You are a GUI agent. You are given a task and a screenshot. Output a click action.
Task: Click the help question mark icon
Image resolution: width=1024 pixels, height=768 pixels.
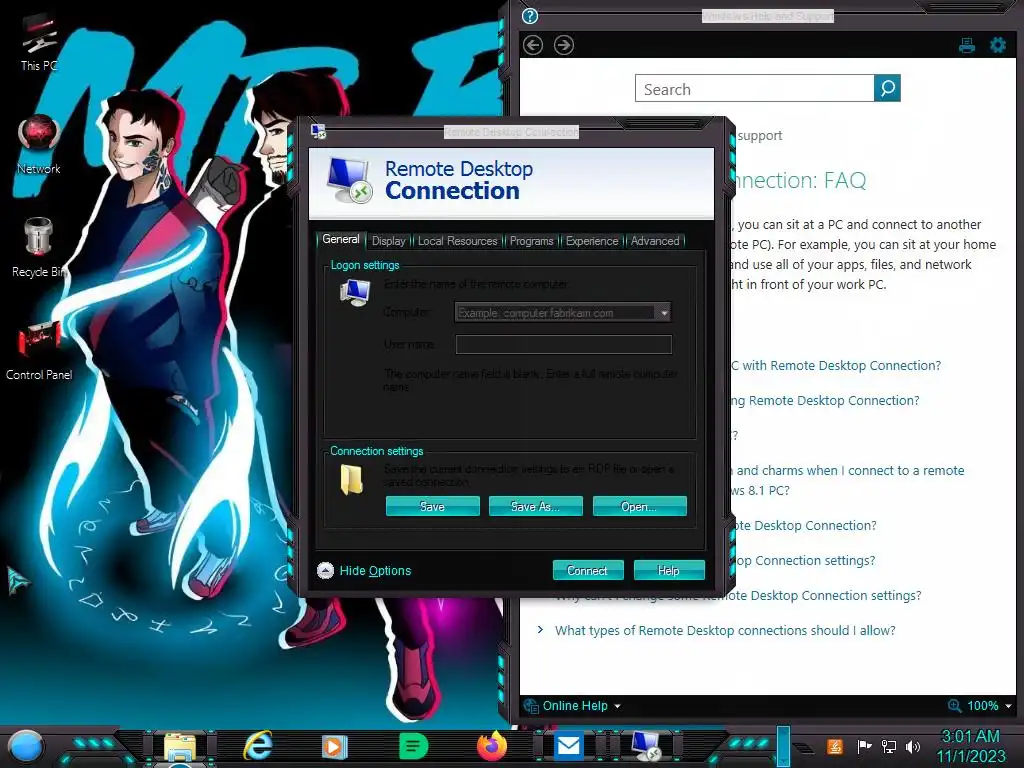pos(530,16)
